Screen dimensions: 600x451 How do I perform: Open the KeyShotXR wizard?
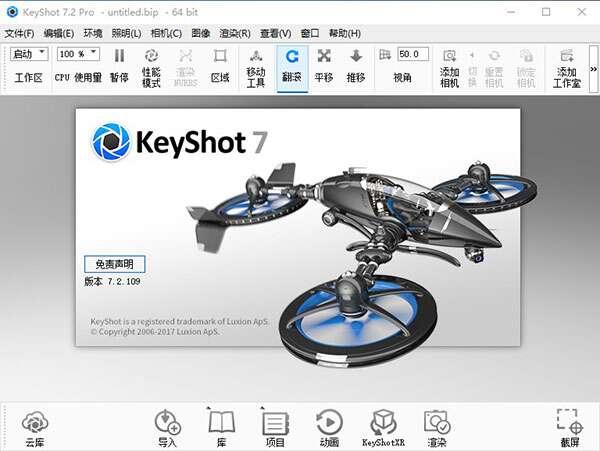click(383, 428)
